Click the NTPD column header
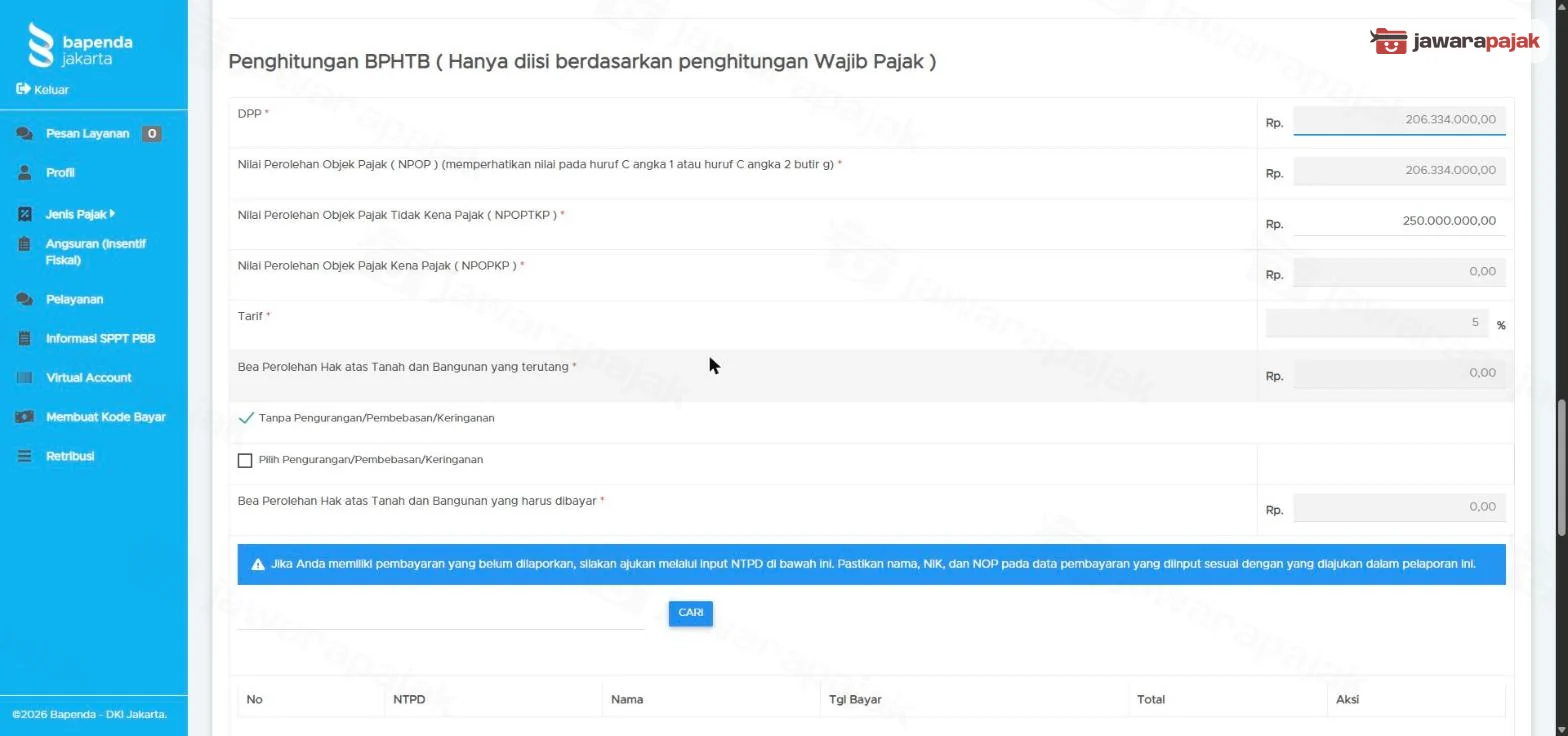 point(409,699)
